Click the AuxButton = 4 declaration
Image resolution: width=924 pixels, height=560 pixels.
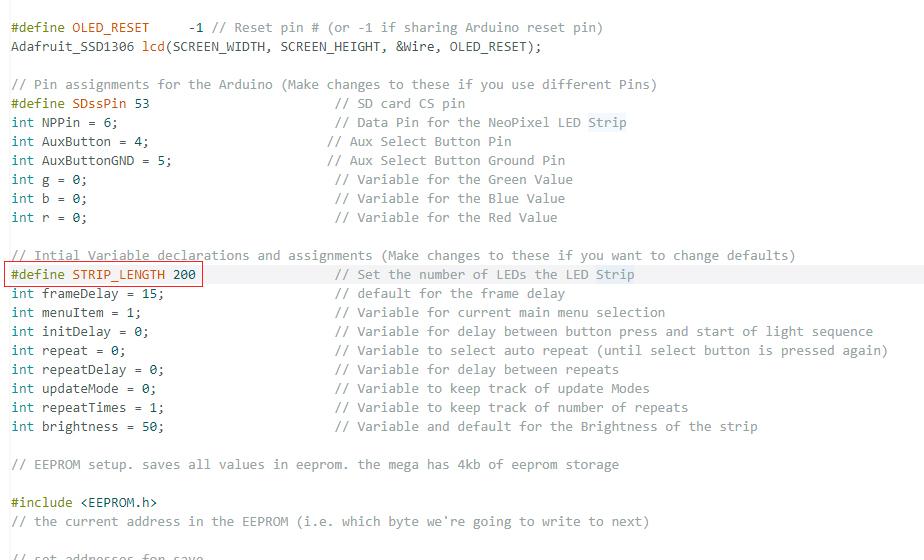80,142
